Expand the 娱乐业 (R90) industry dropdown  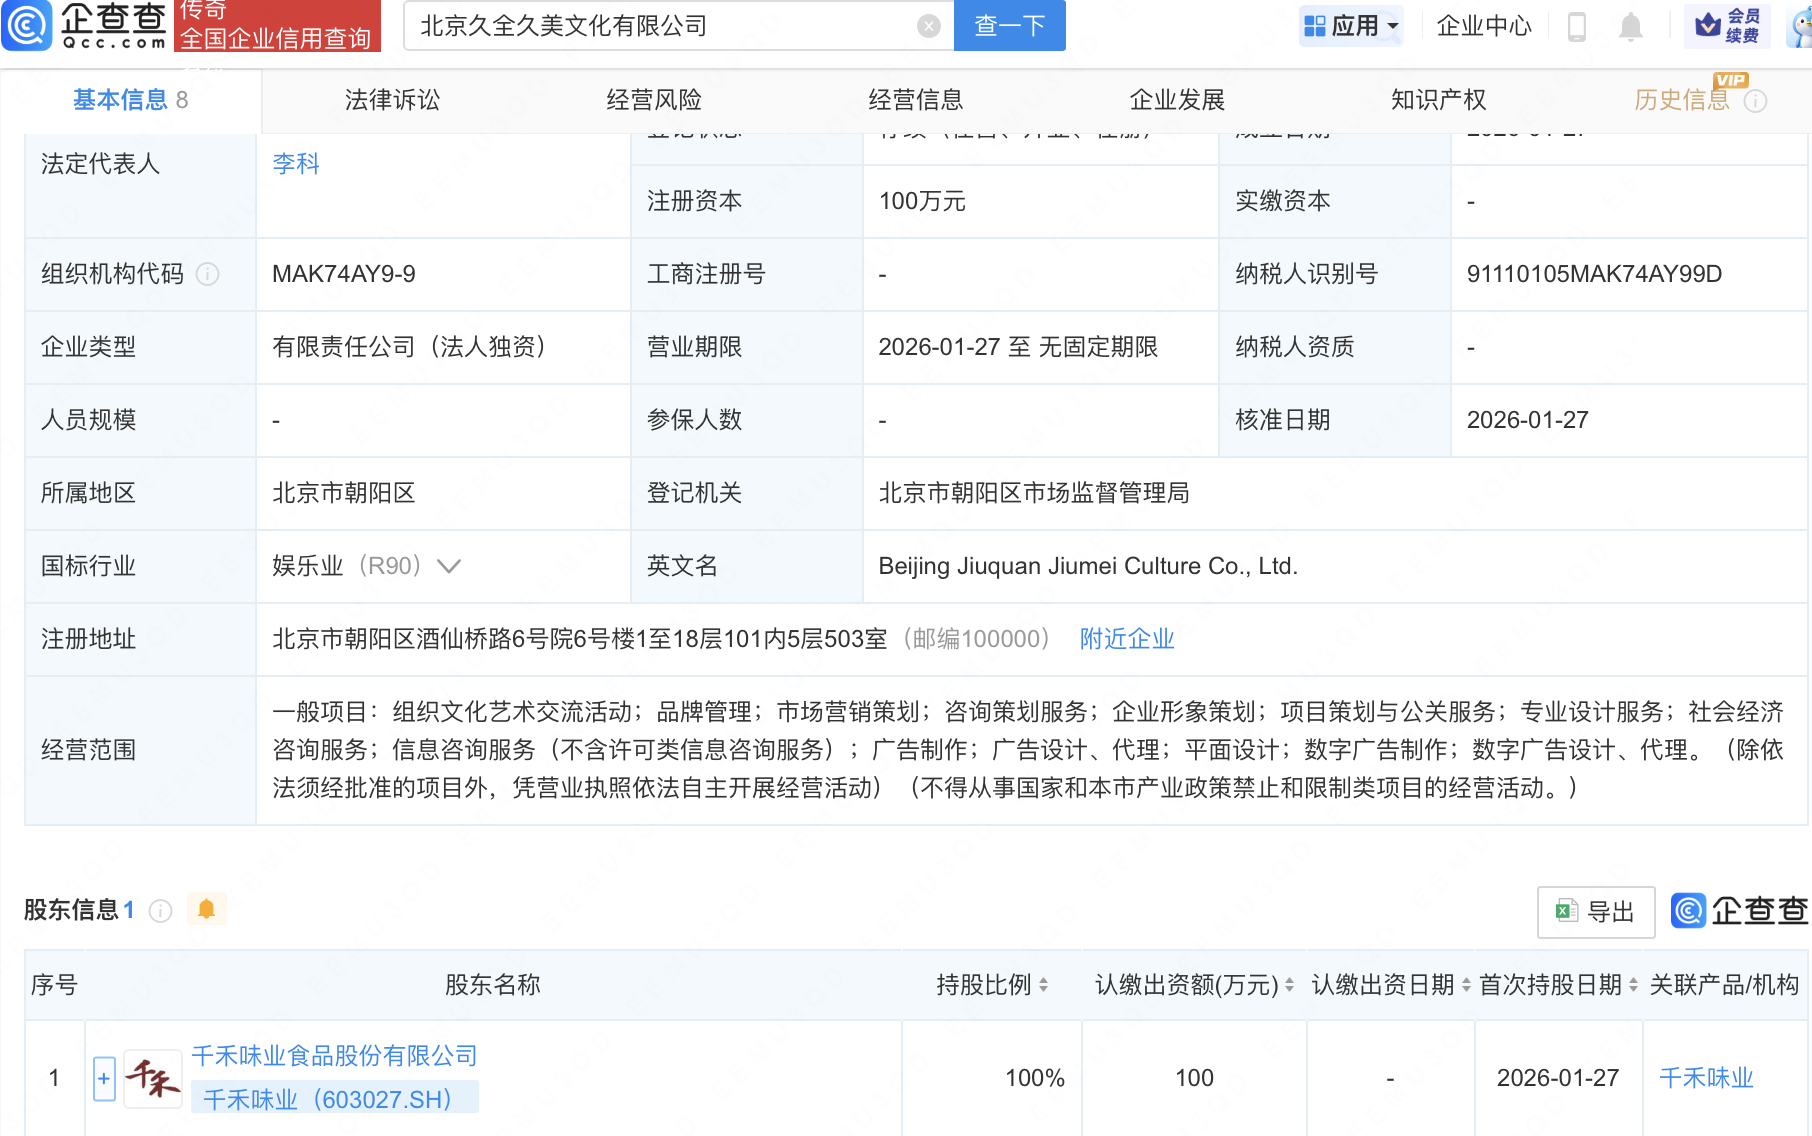click(x=449, y=566)
